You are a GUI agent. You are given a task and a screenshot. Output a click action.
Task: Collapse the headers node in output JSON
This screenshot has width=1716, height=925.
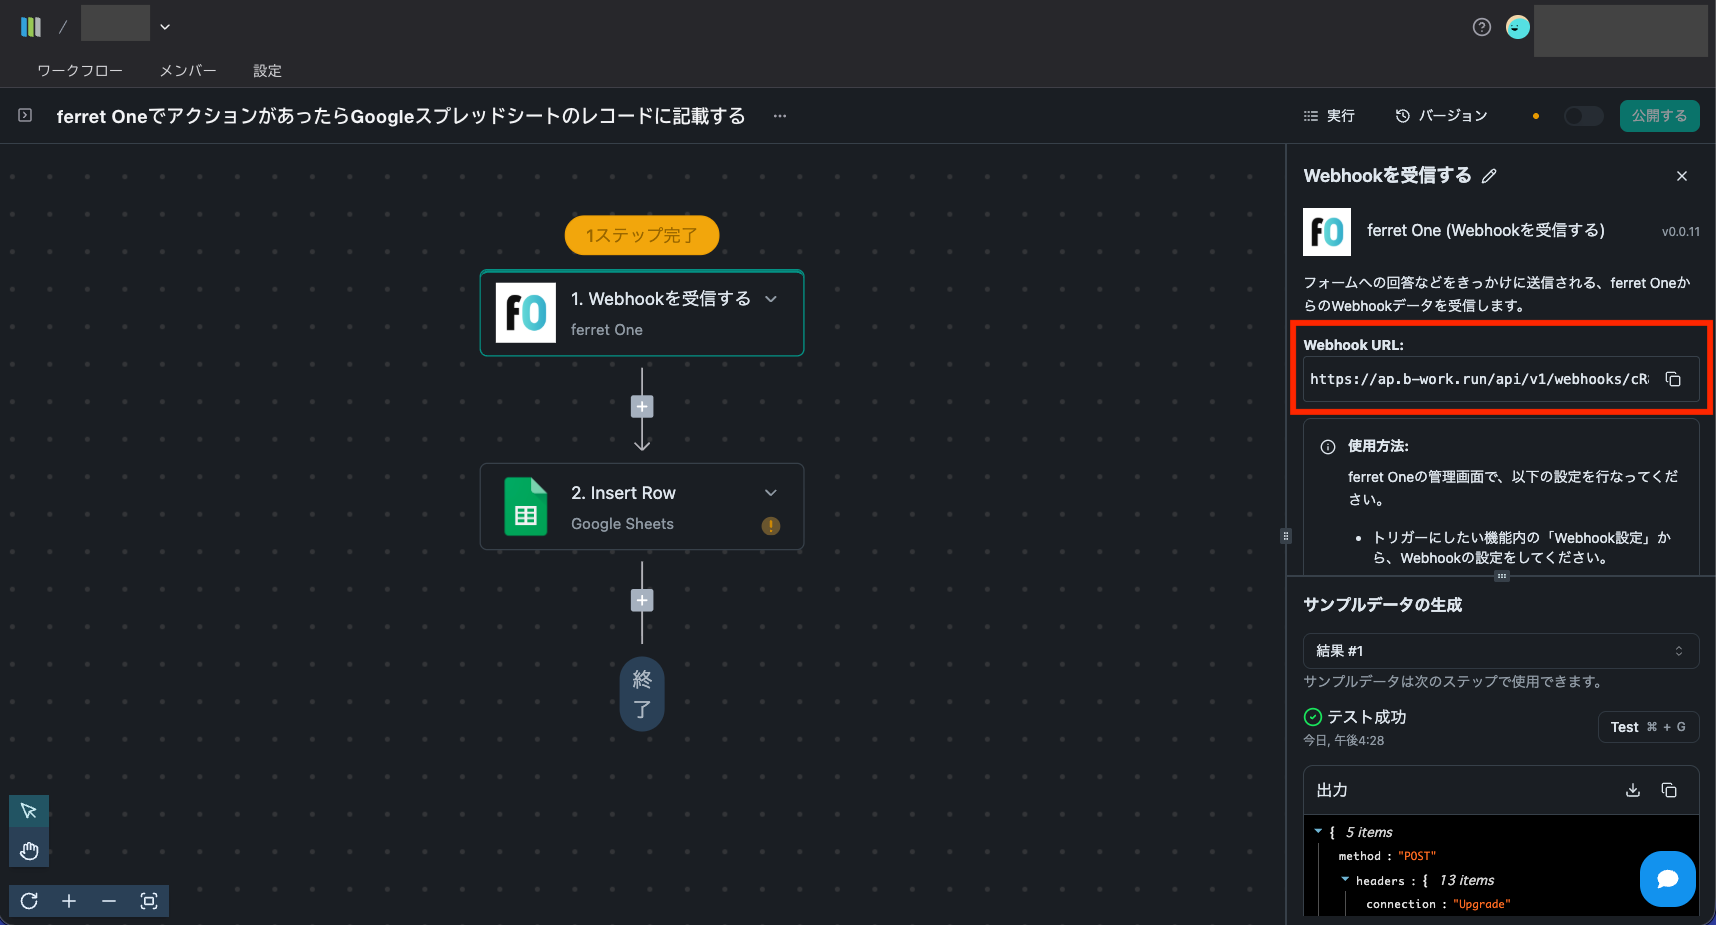pyautogui.click(x=1345, y=880)
